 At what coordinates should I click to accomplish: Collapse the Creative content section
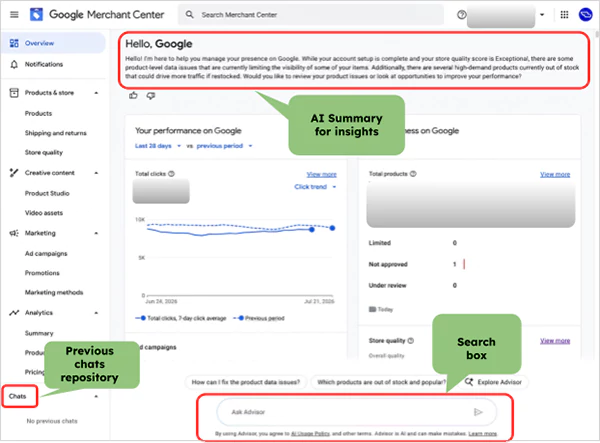click(x=96, y=173)
